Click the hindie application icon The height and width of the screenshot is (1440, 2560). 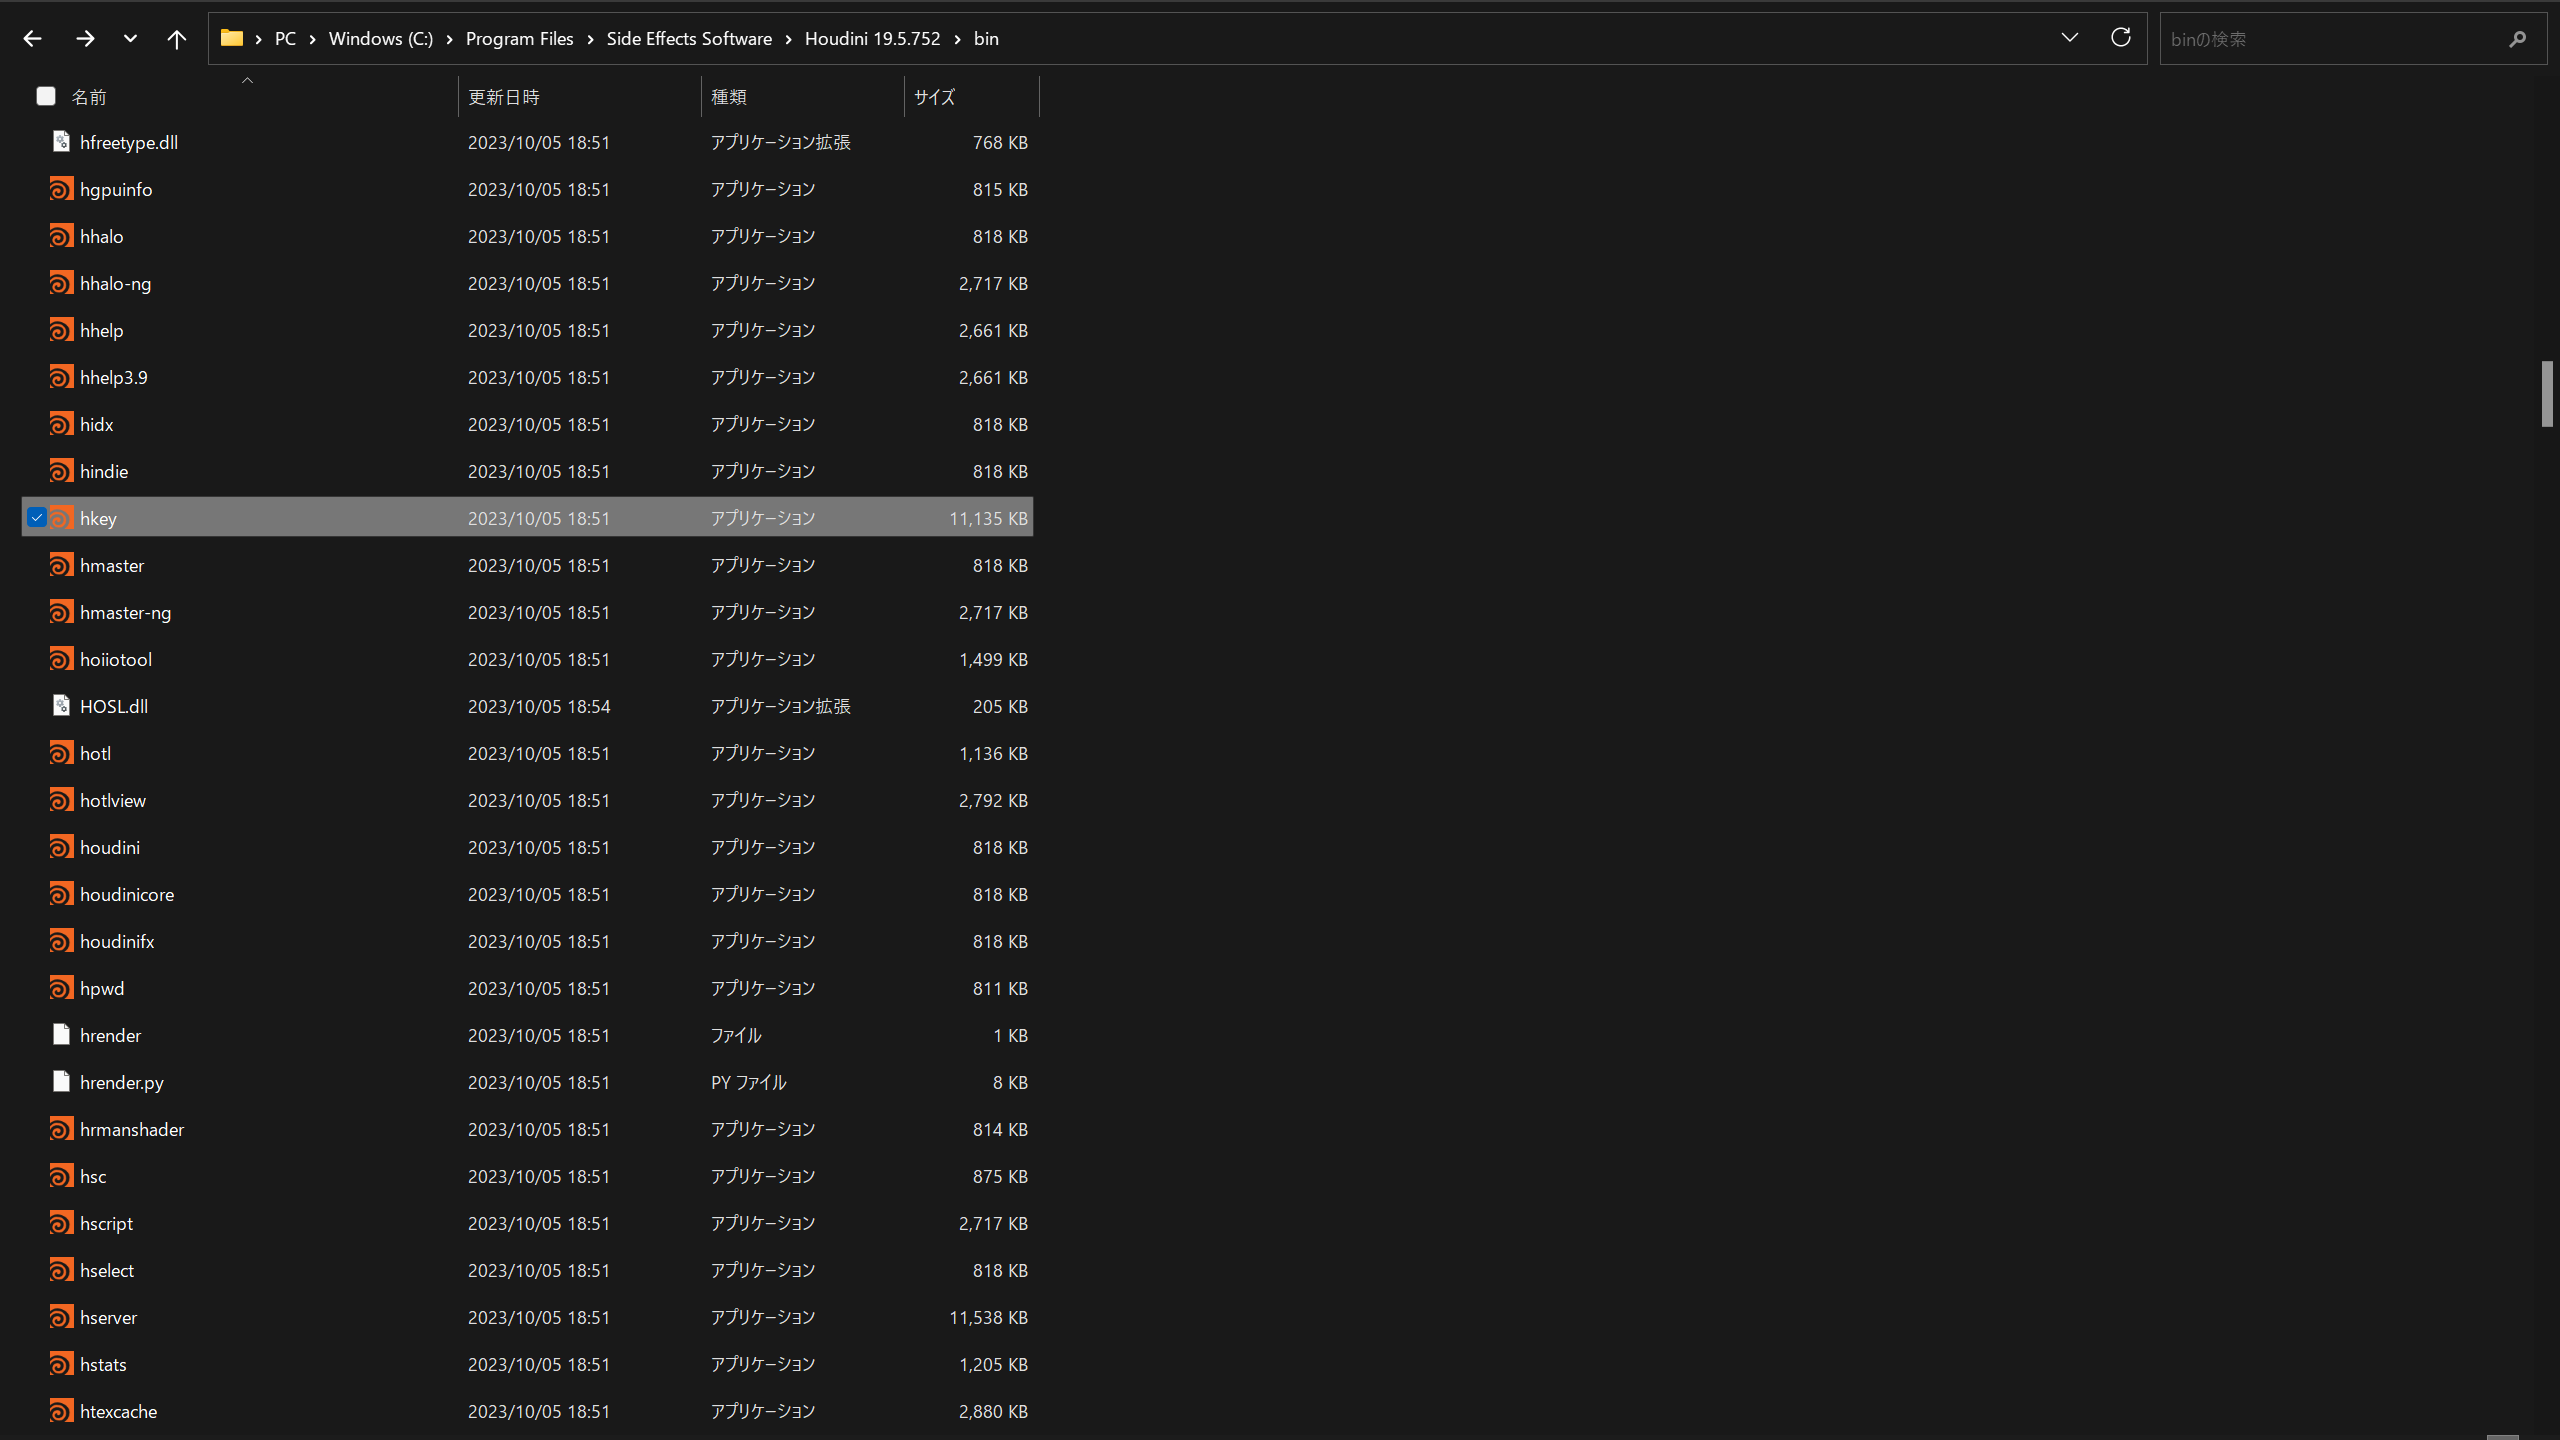pos(61,471)
